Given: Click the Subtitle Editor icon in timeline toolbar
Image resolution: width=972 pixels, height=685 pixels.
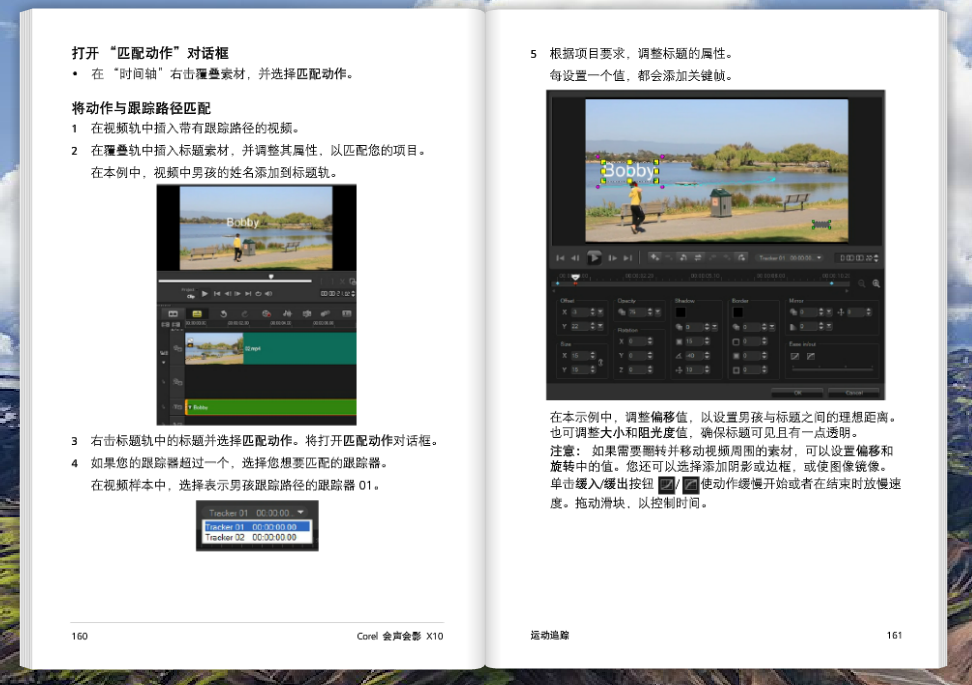Looking at the screenshot, I should [347, 314].
